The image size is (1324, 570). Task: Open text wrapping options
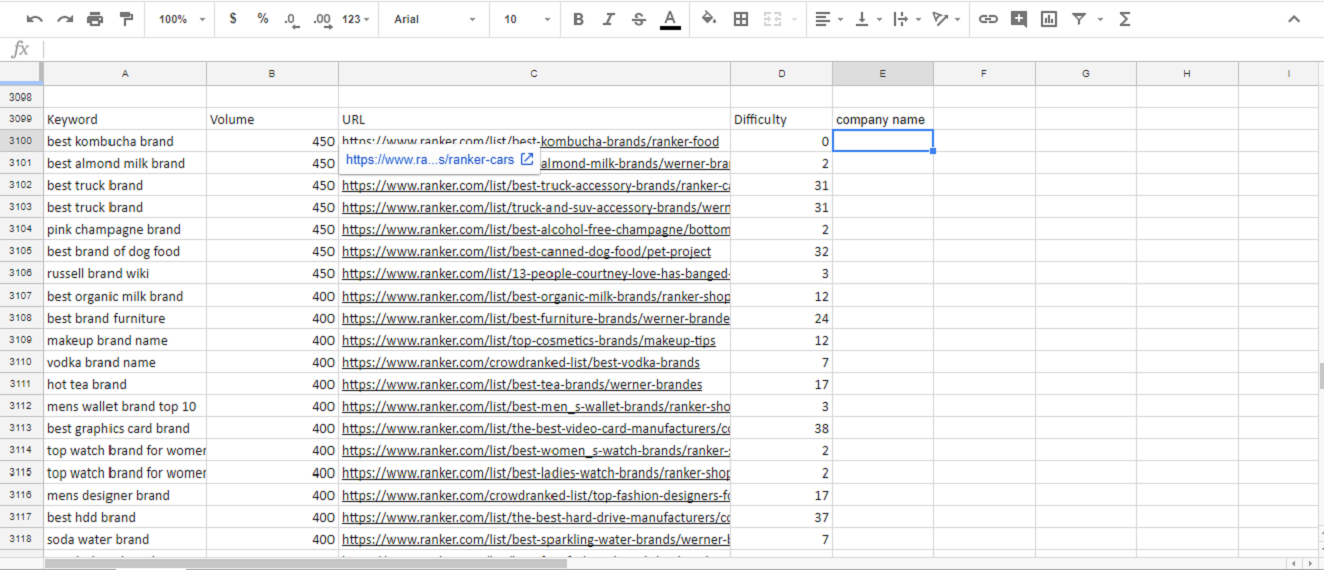907,19
